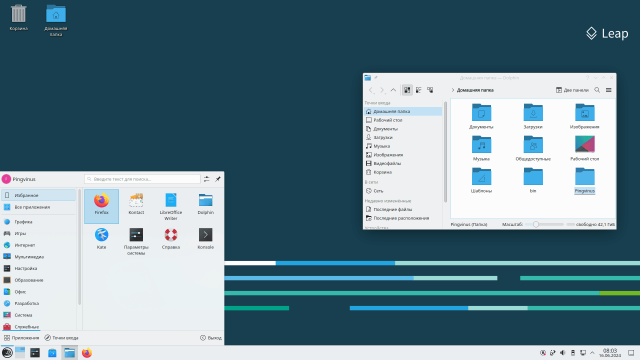The width and height of the screenshot is (640, 360).
Task: Open the Dolphin search magnifier icon
Action: point(597,90)
